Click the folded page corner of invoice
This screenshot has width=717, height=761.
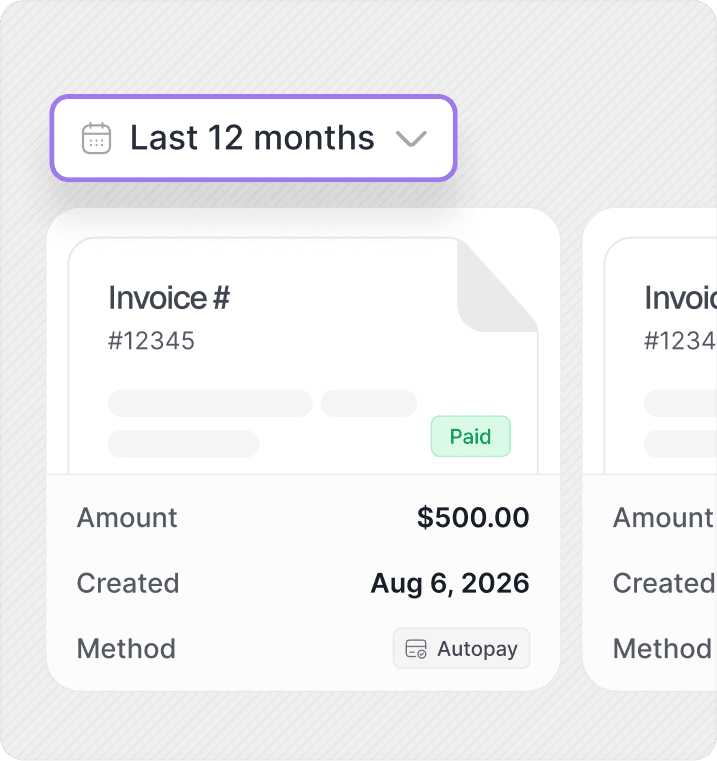click(x=497, y=285)
